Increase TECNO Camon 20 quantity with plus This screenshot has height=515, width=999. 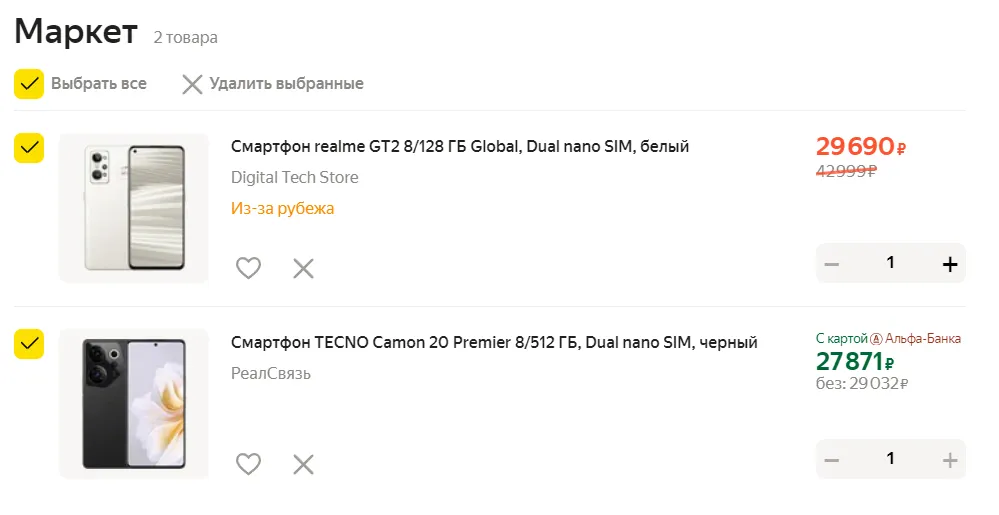click(x=949, y=460)
